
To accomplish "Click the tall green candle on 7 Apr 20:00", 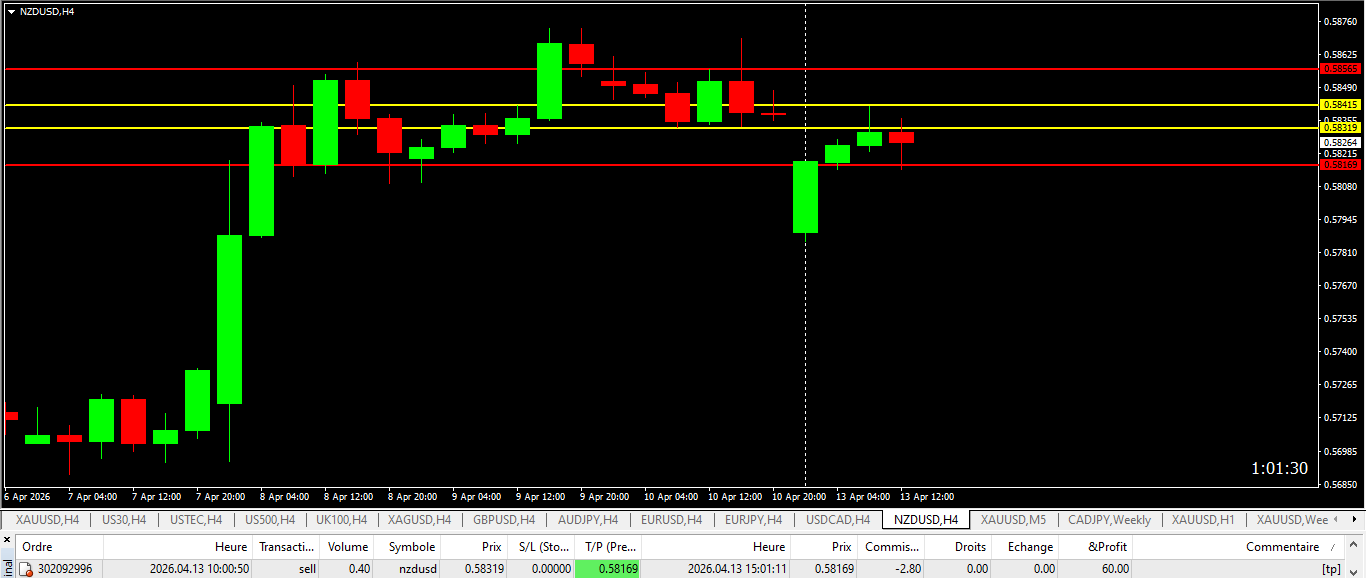I will click(230, 319).
